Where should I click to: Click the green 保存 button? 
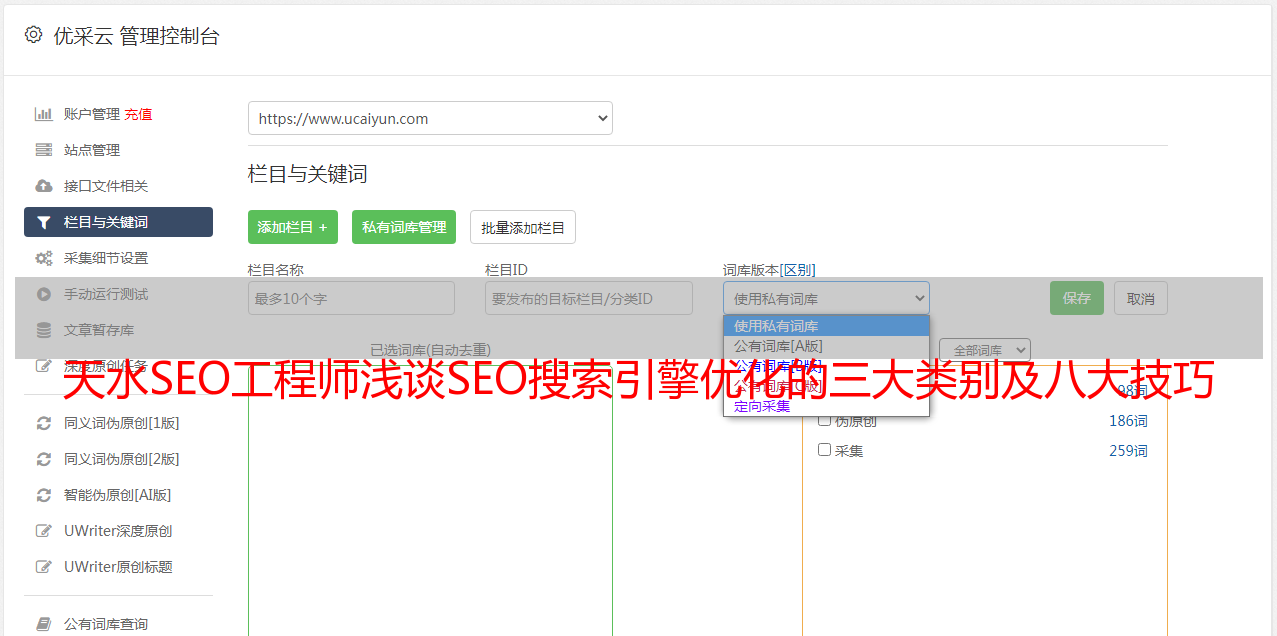1077,298
